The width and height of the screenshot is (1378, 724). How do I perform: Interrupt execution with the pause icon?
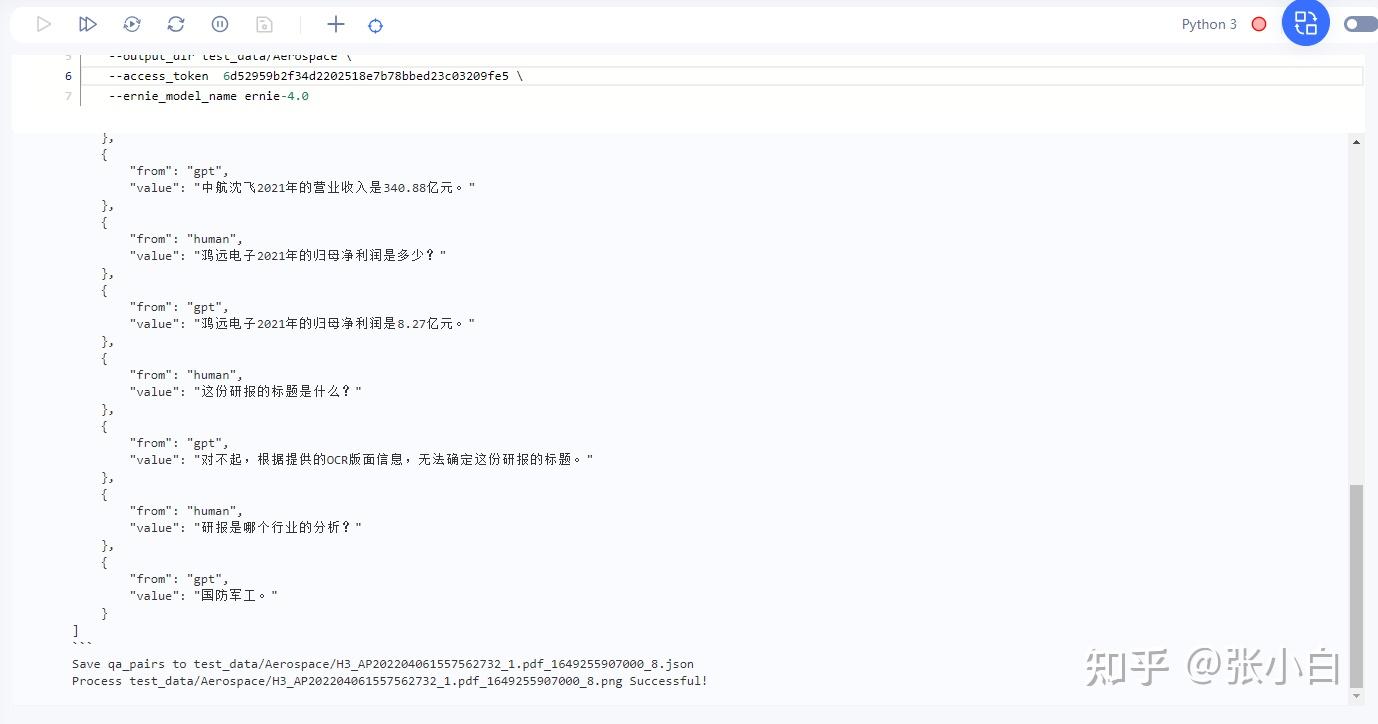219,23
